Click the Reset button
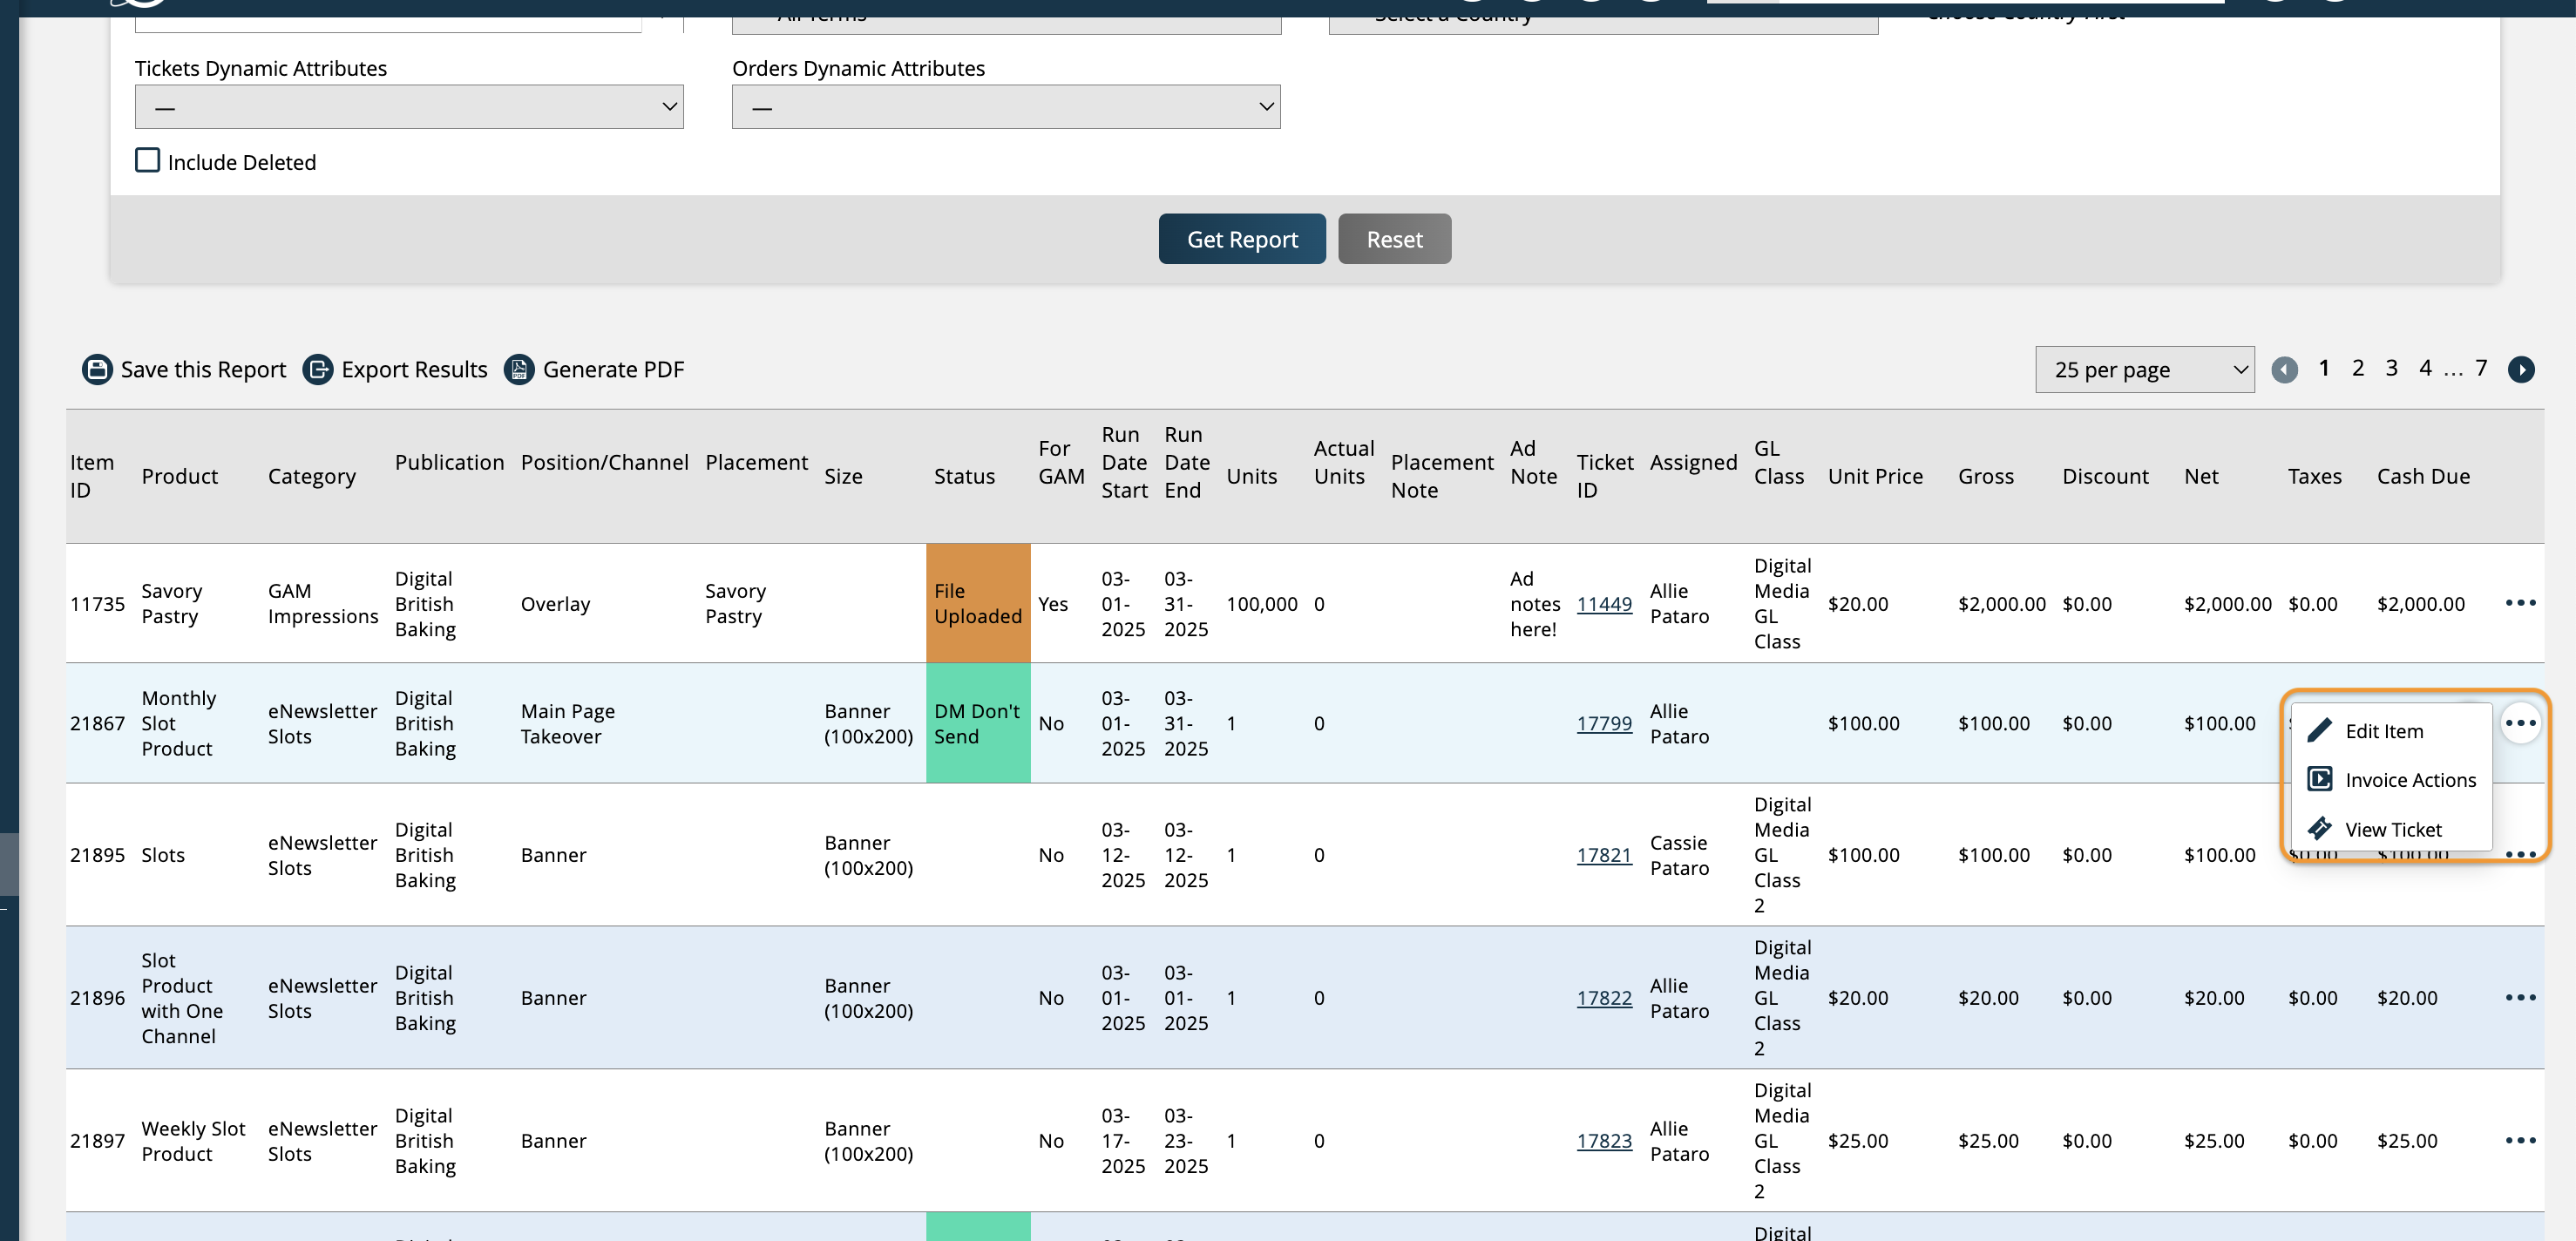2576x1241 pixels. point(1394,239)
